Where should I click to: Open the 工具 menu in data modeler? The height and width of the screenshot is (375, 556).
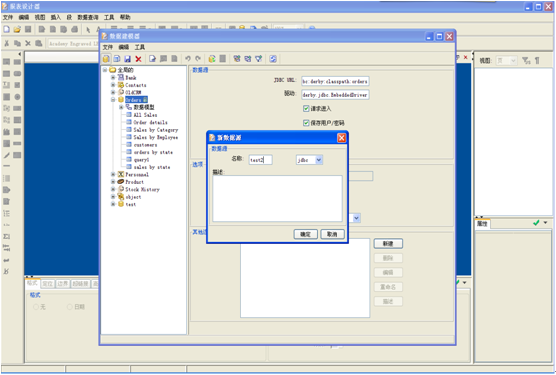click(x=140, y=47)
